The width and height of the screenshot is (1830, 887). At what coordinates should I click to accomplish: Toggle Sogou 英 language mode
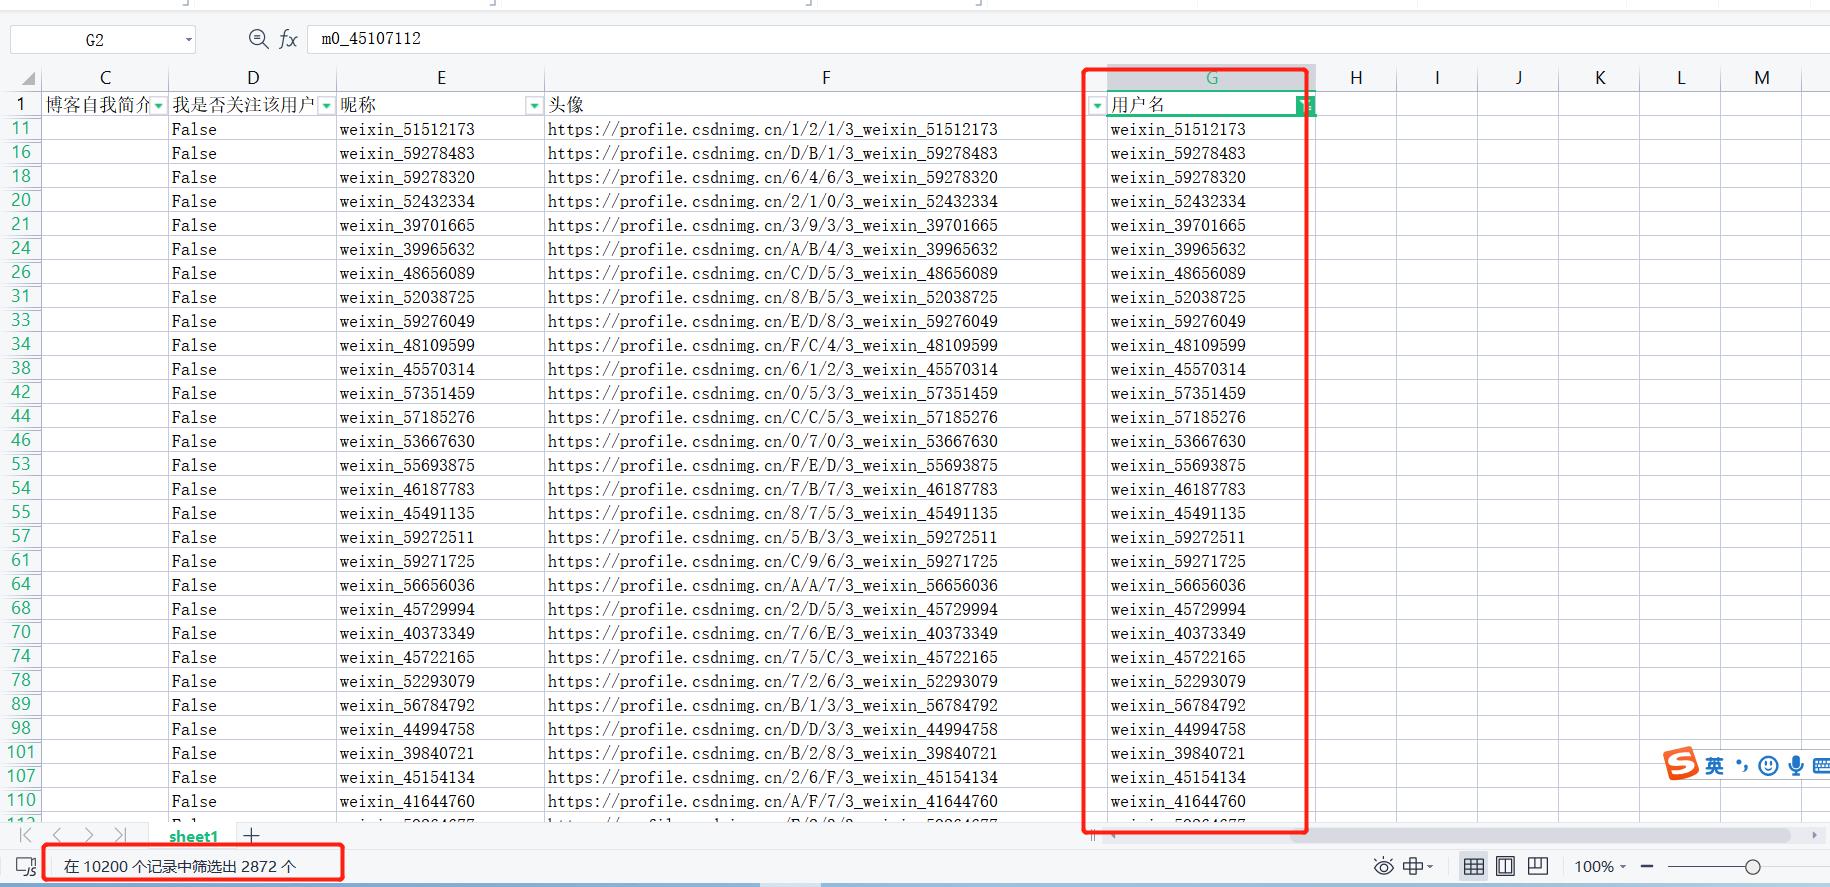(1714, 766)
